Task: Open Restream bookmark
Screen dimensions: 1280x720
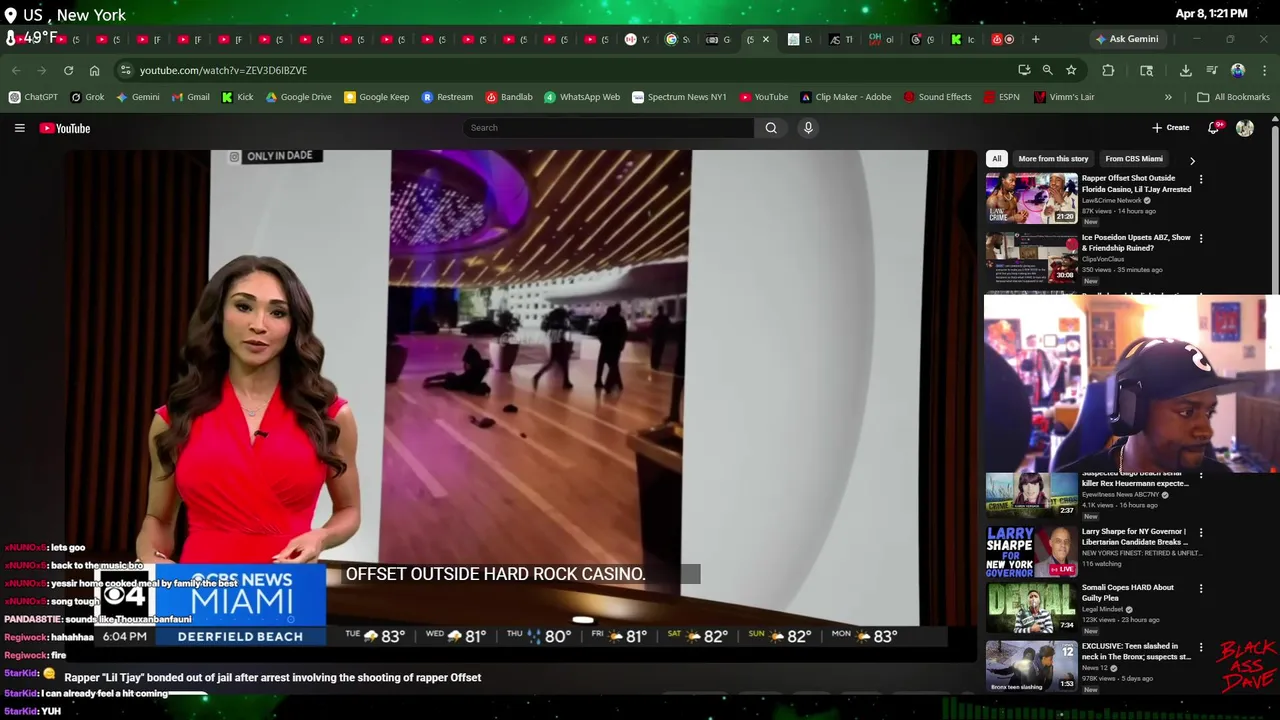Action: pos(447,97)
